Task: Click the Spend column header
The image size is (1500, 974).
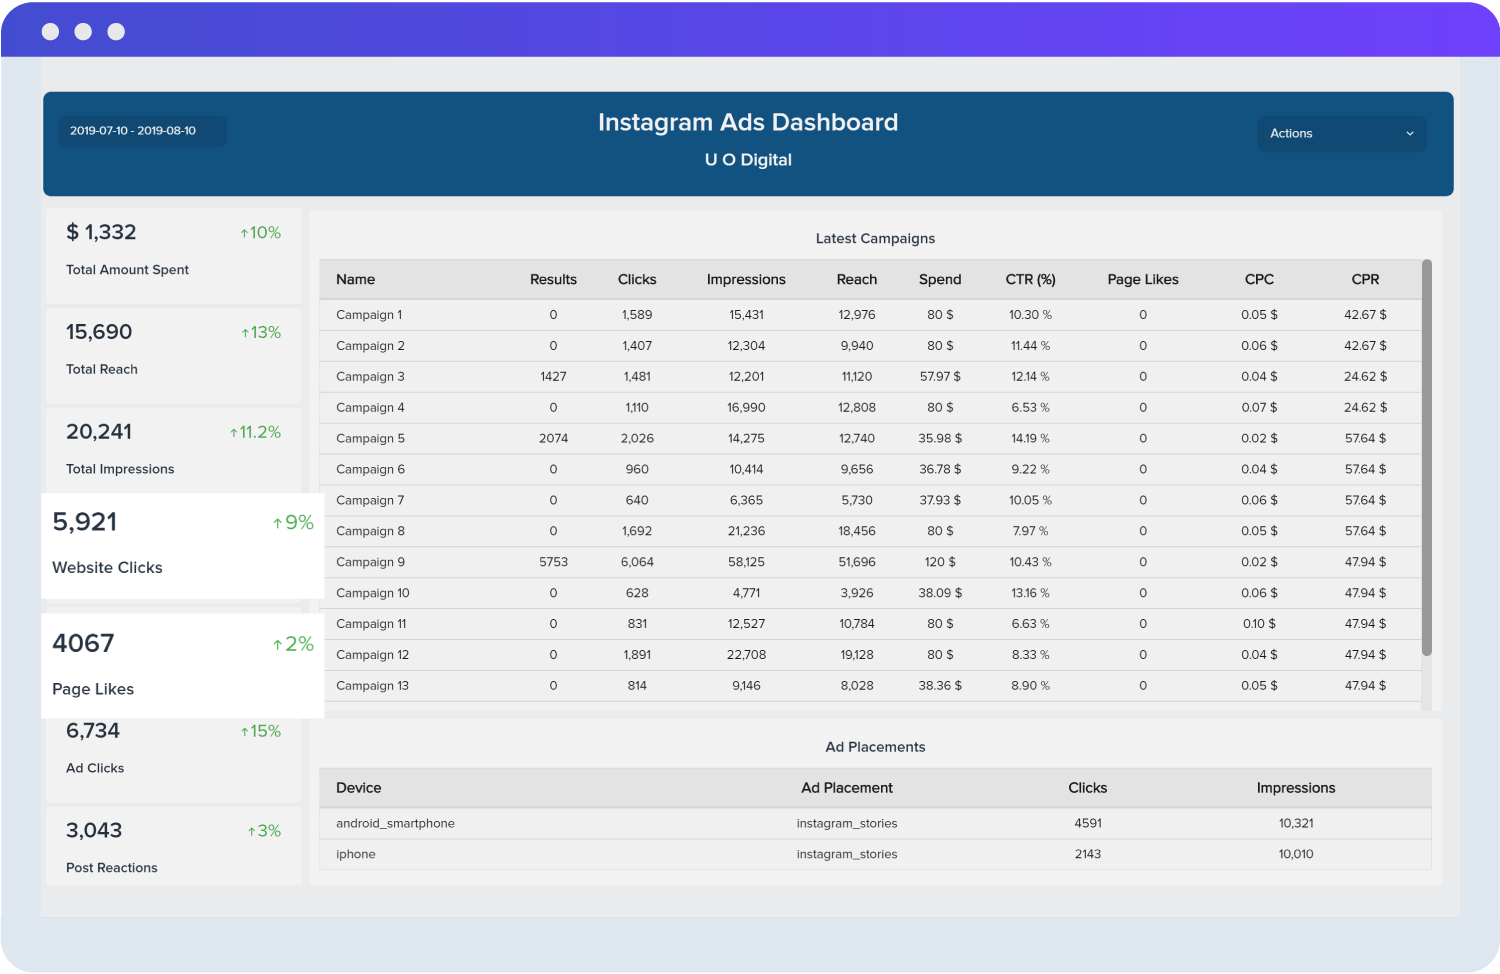Action: [x=940, y=280]
